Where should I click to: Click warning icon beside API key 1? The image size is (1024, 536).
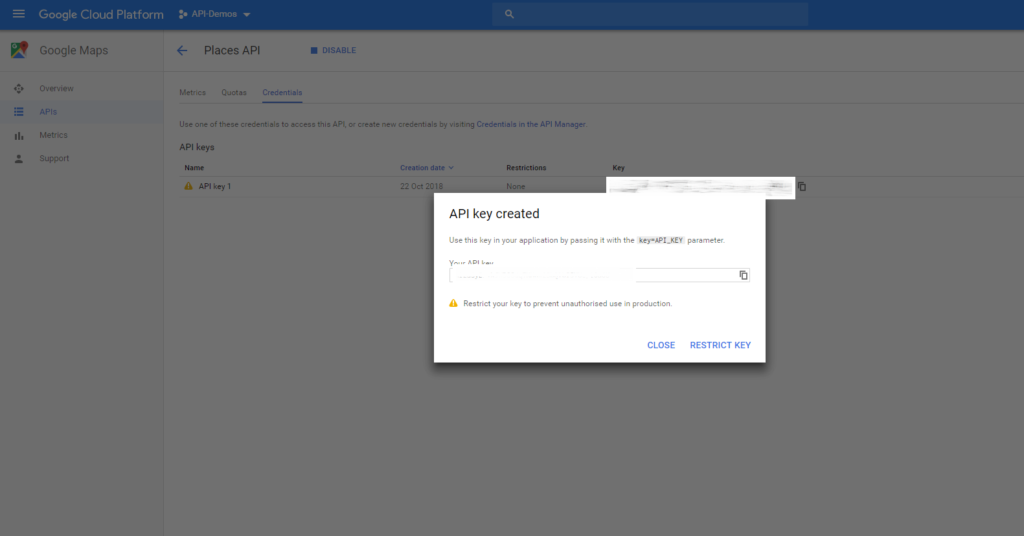(188, 186)
